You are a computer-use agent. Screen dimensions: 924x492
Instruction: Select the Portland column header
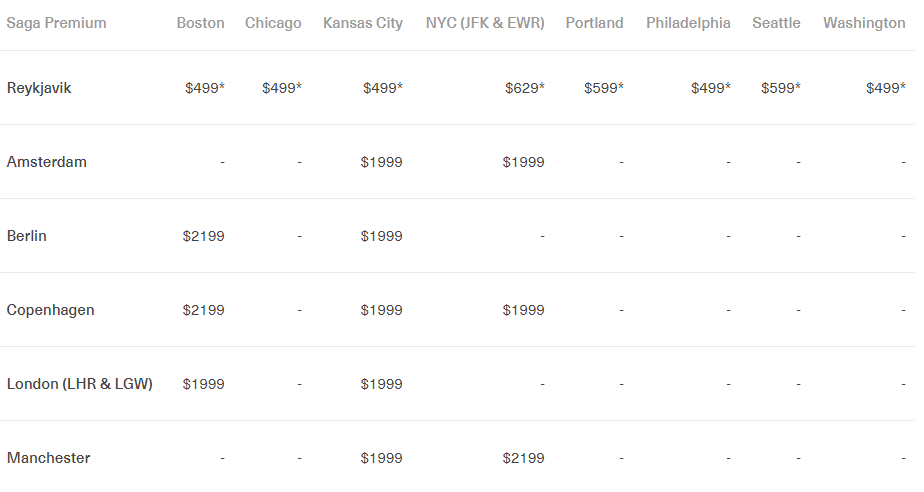click(x=594, y=23)
